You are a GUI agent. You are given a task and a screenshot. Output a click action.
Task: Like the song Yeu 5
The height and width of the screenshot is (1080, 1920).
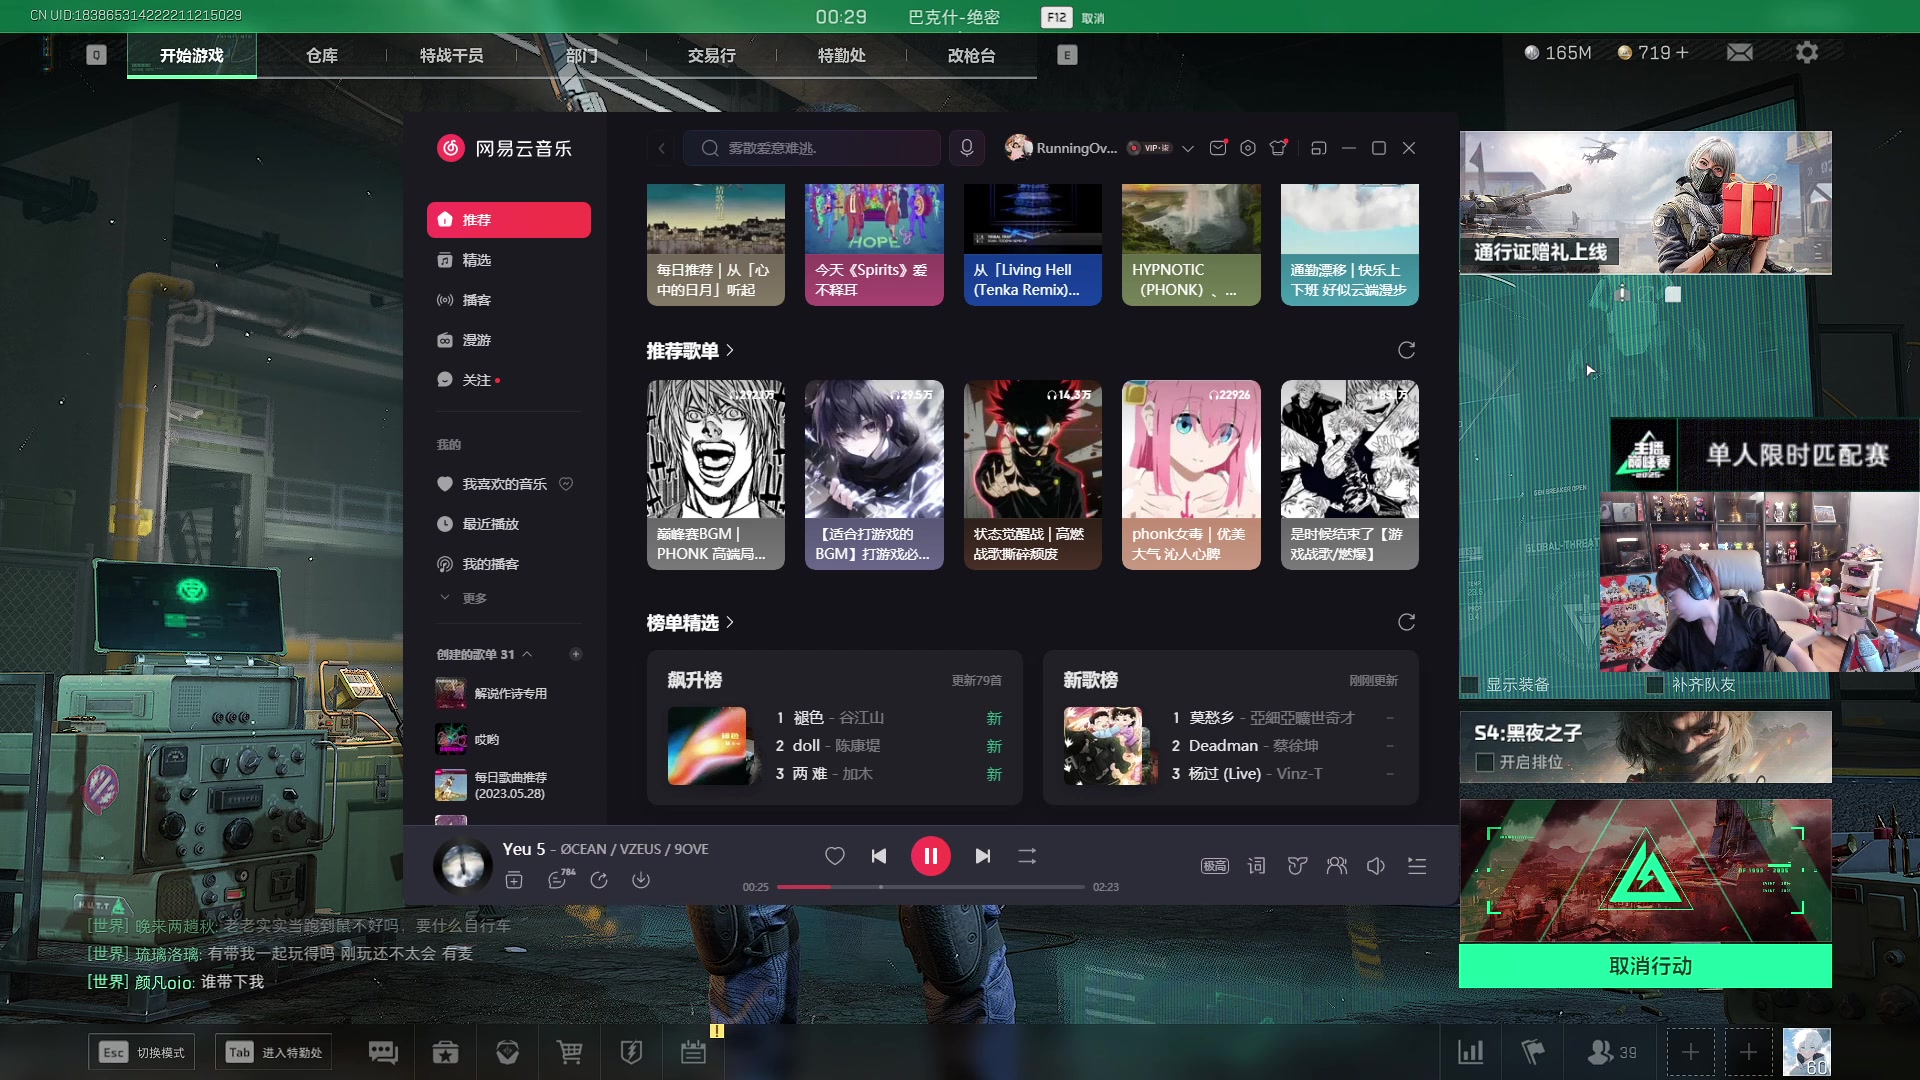click(835, 856)
